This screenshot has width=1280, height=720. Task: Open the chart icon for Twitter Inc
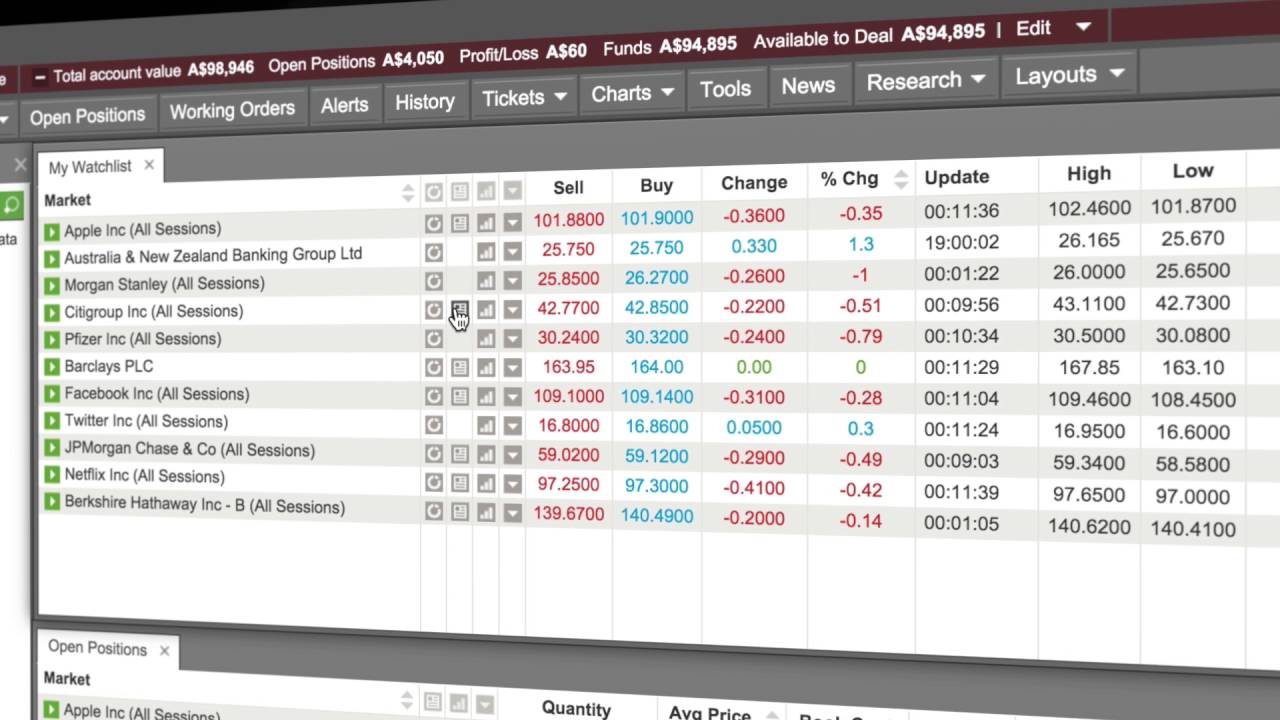coord(486,426)
